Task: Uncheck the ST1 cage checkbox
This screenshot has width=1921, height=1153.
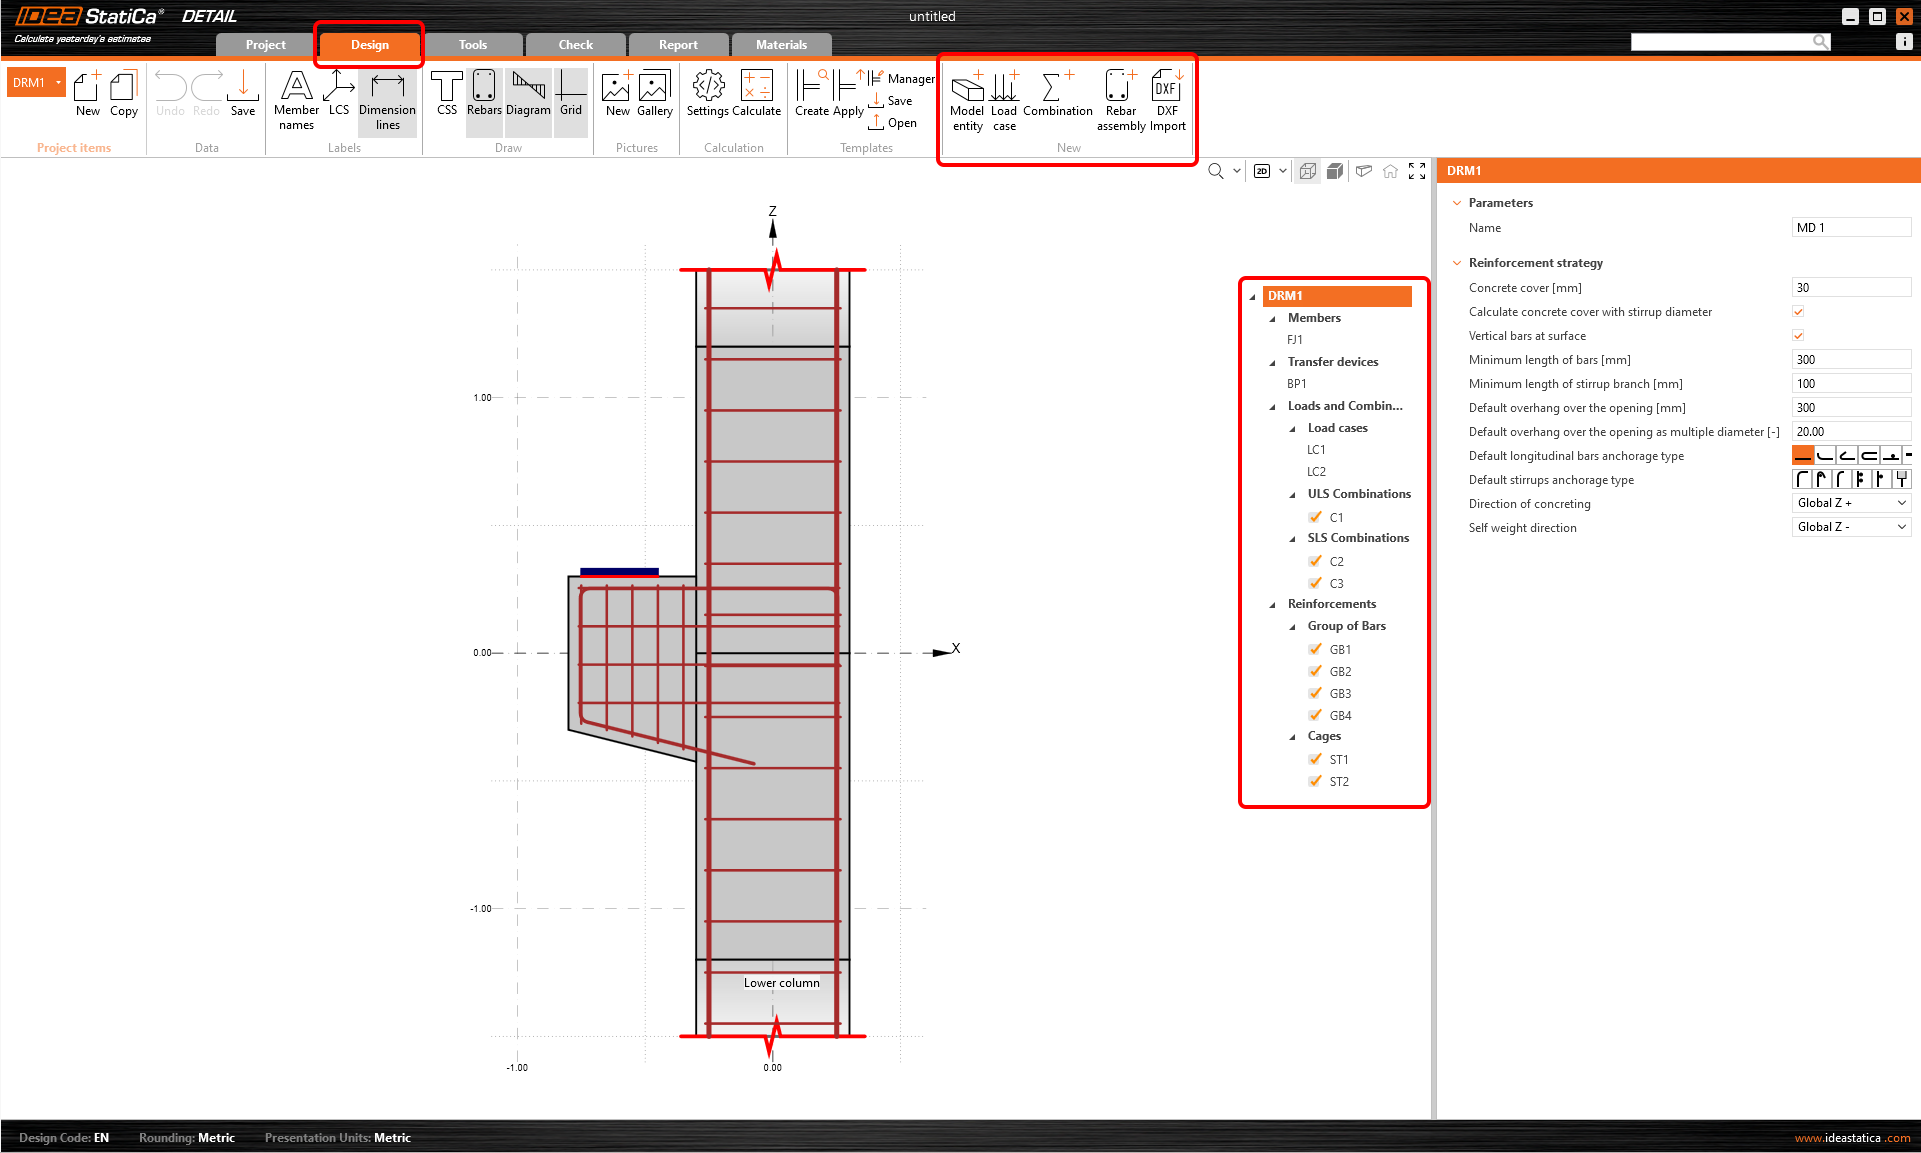Action: [1315, 759]
